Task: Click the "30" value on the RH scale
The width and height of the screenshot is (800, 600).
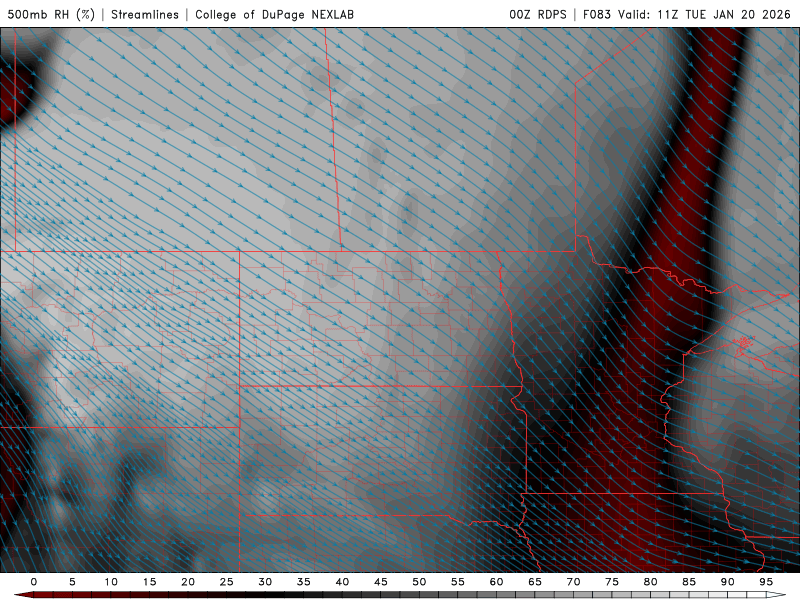Action: click(265, 582)
